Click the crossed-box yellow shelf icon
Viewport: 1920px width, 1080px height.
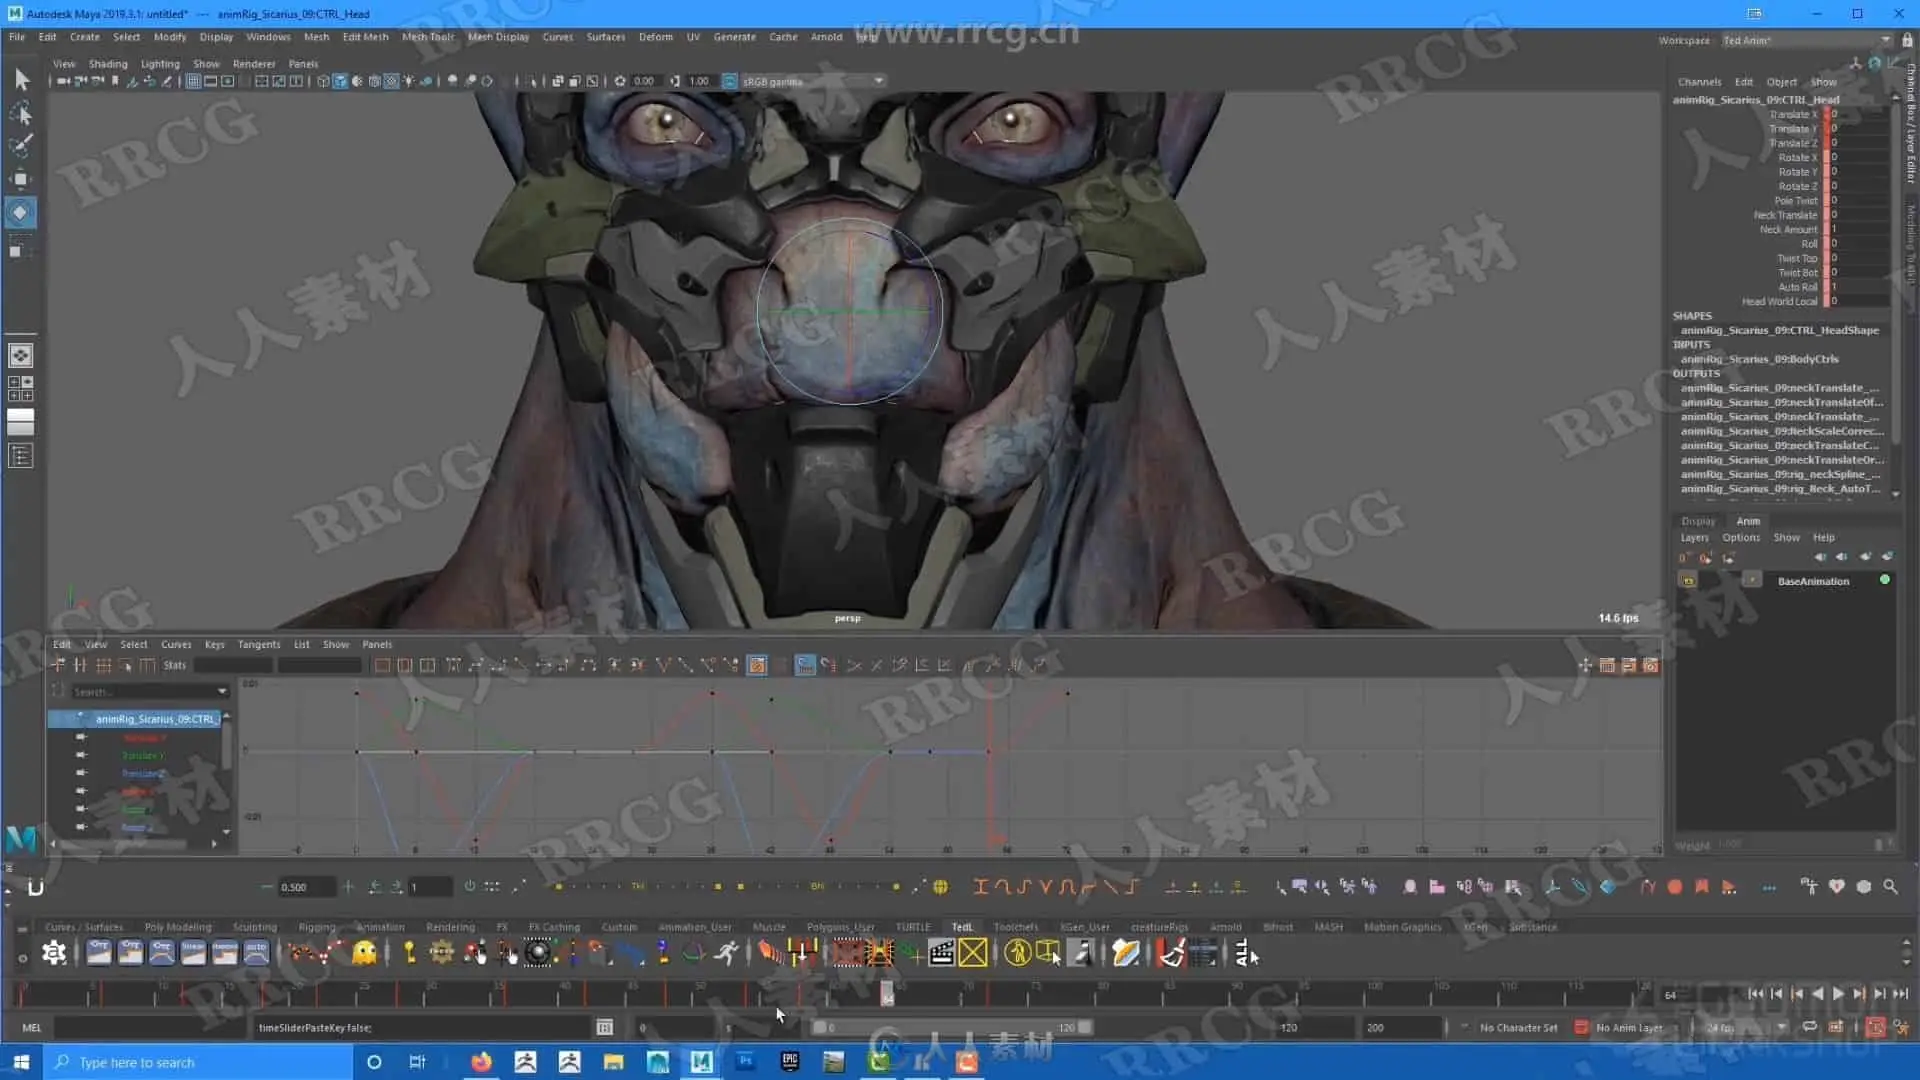click(973, 953)
